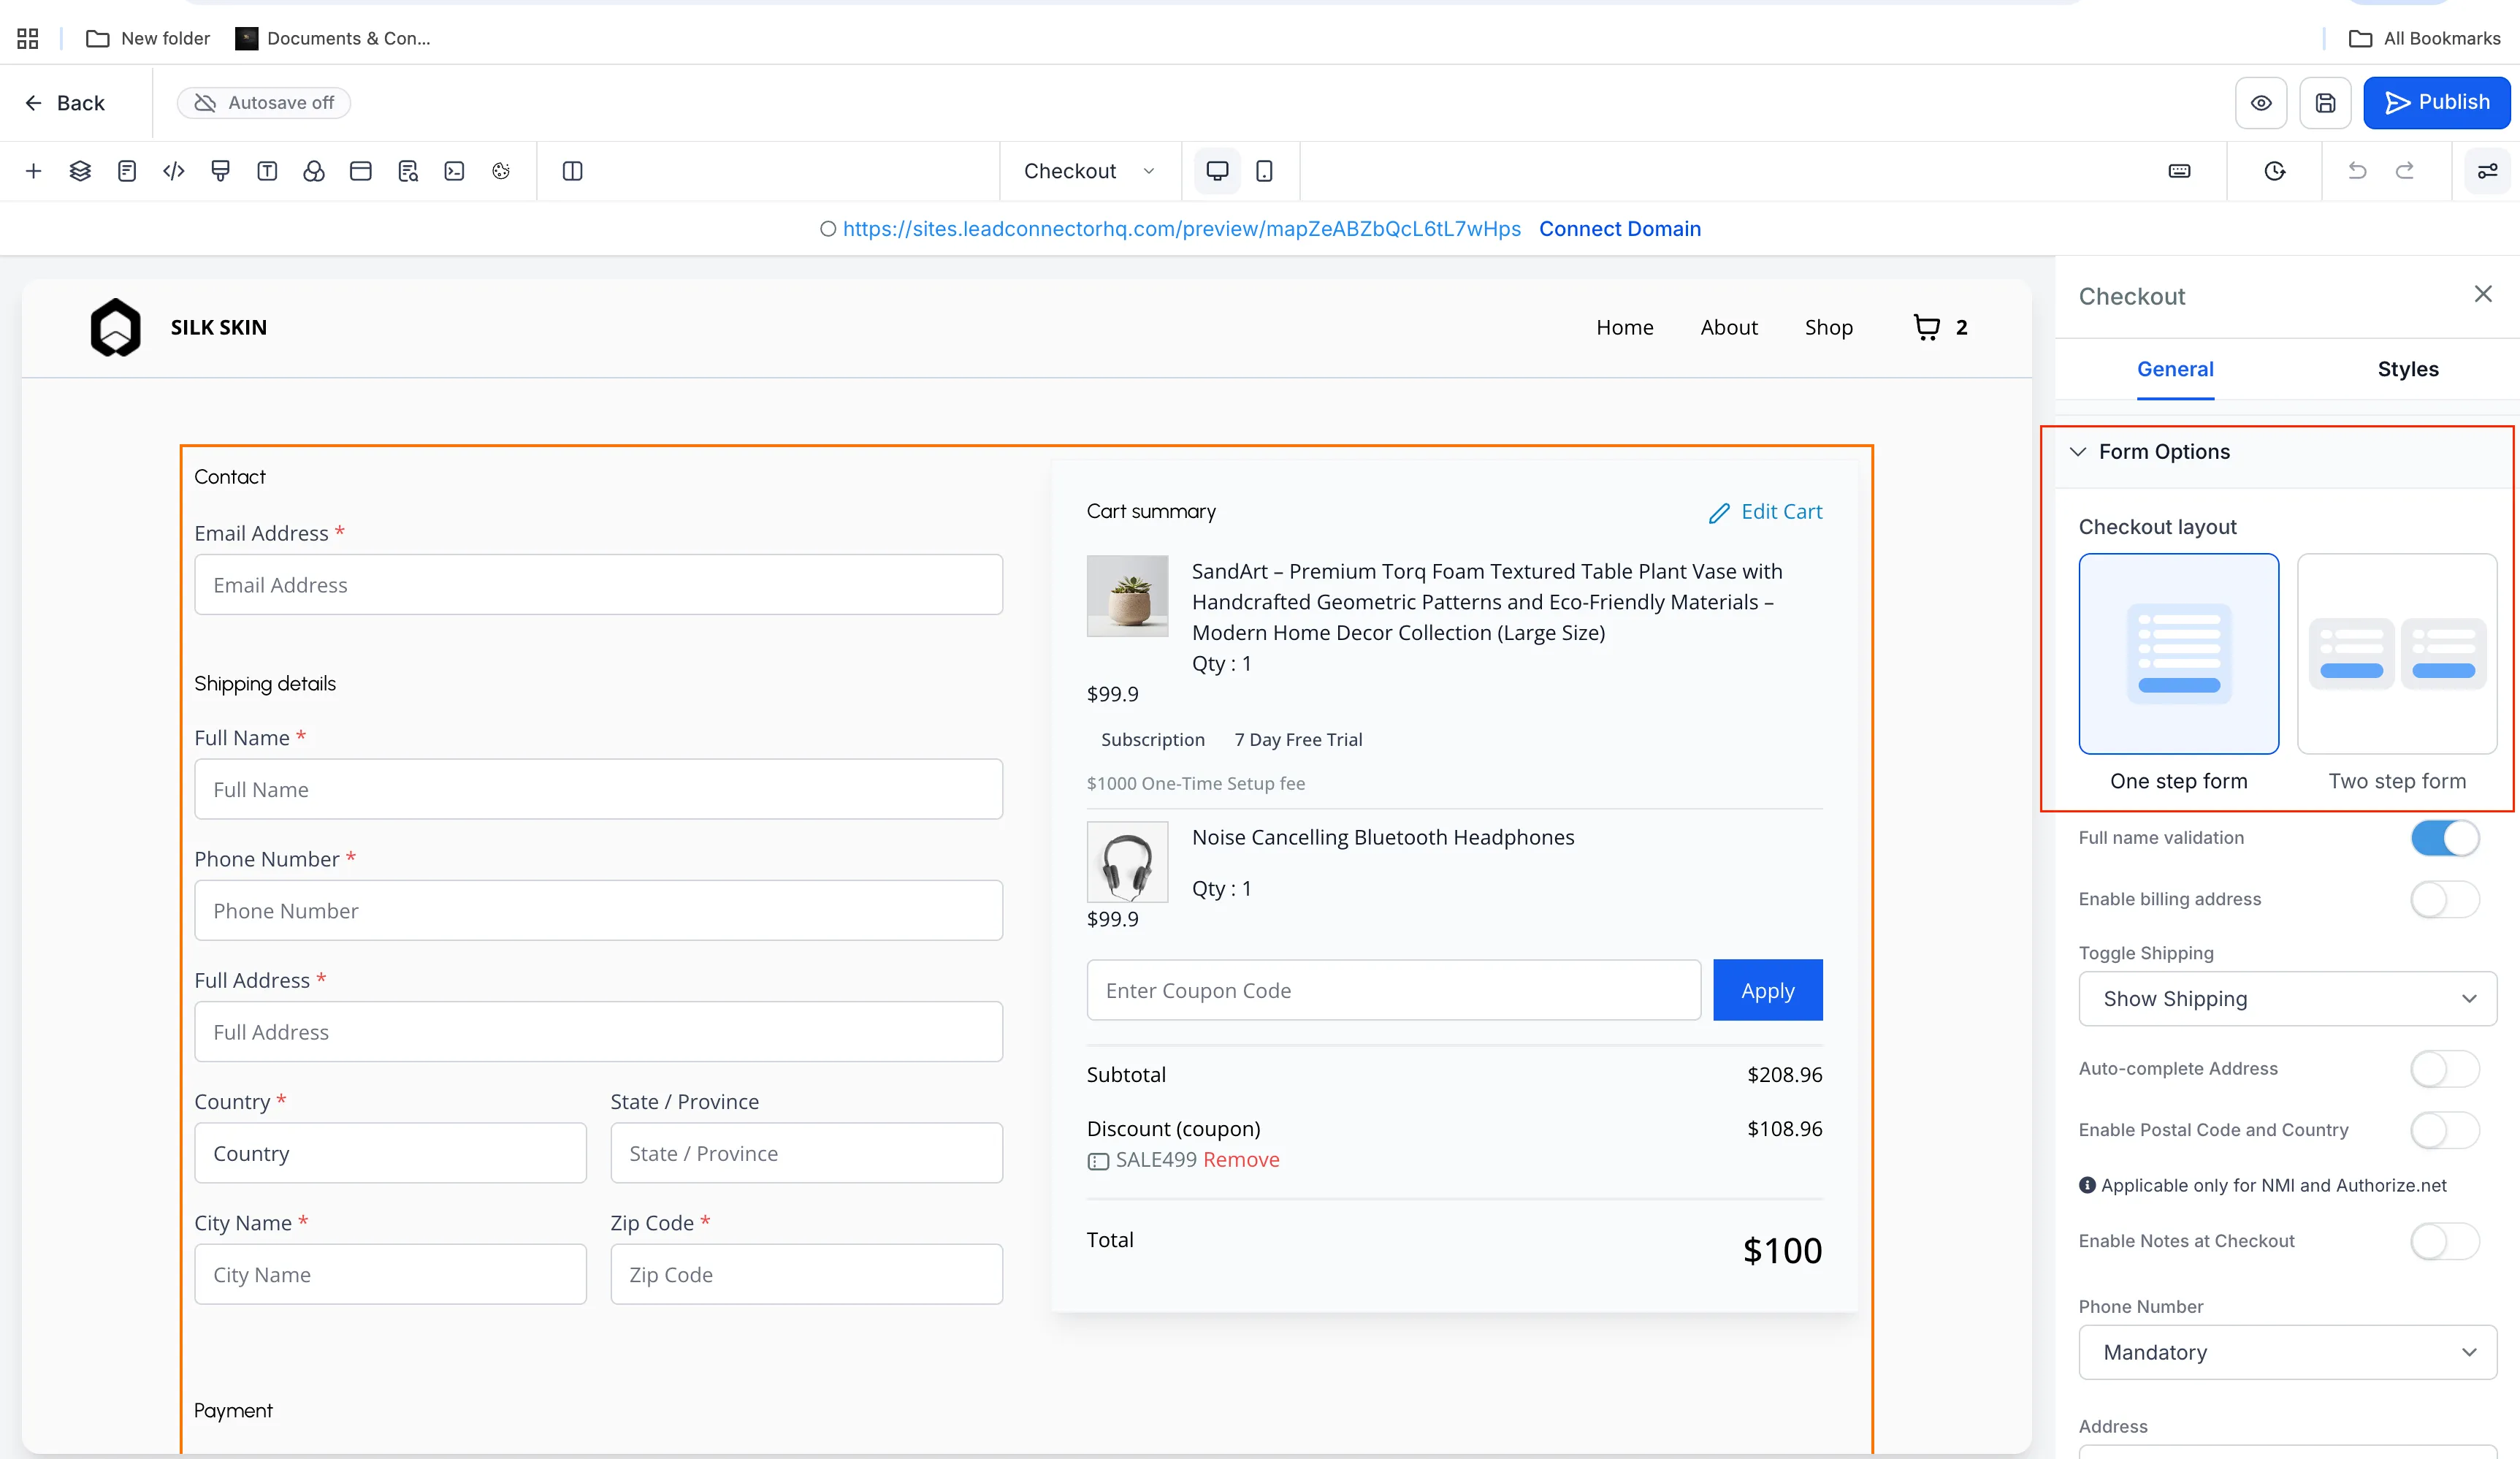Viewport: 2520px width, 1459px height.
Task: Open the Phone Number Mandatory dropdown
Action: point(2288,1352)
